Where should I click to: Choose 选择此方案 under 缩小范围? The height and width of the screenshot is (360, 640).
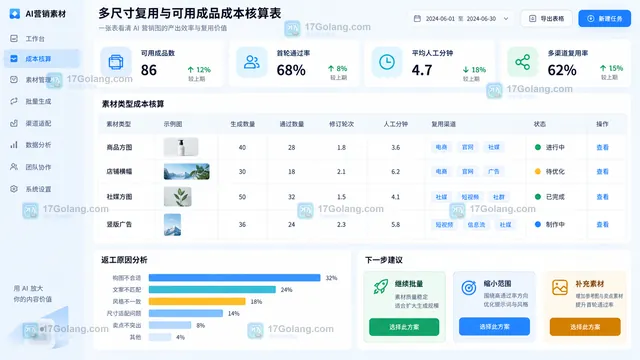494,327
